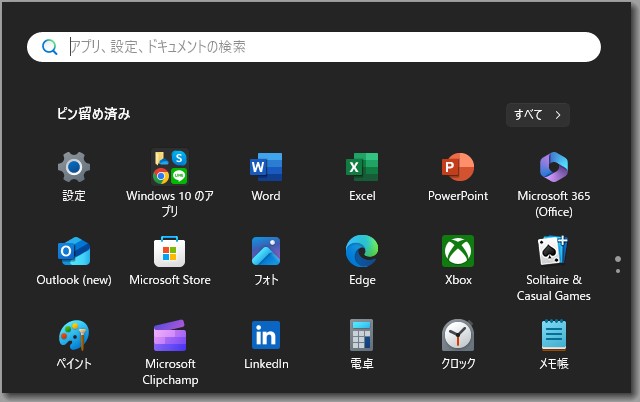Launch the メモ帳 (Notepad) app
640x402 pixels.
(554, 345)
